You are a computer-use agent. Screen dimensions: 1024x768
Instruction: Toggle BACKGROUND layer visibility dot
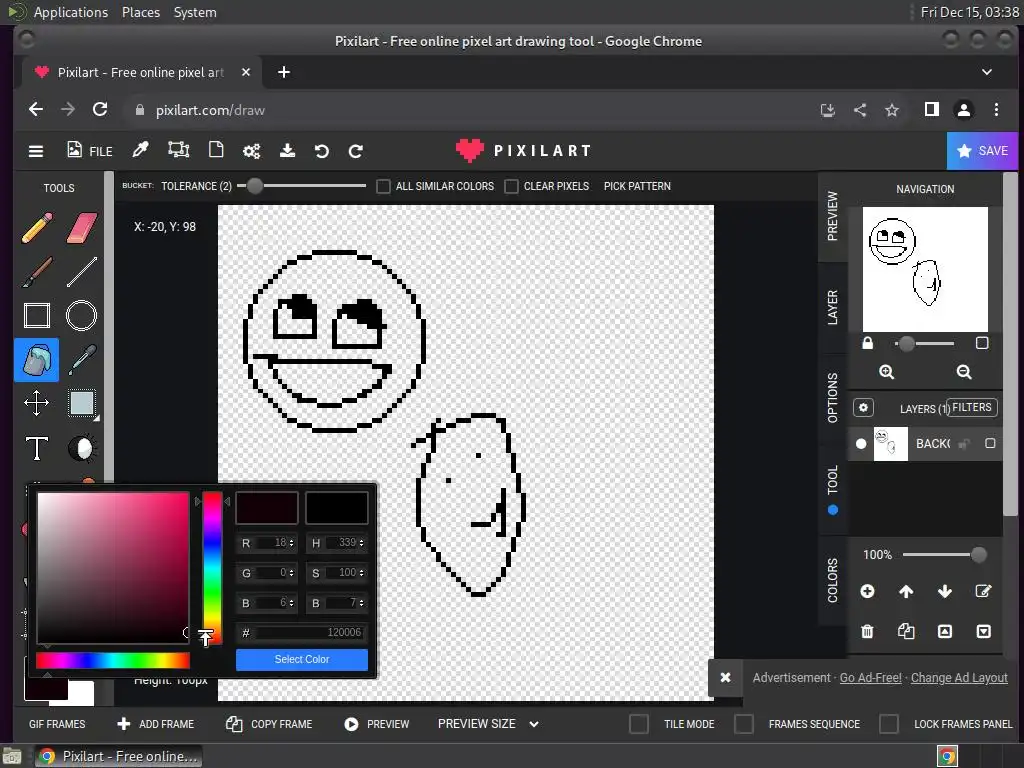point(861,443)
